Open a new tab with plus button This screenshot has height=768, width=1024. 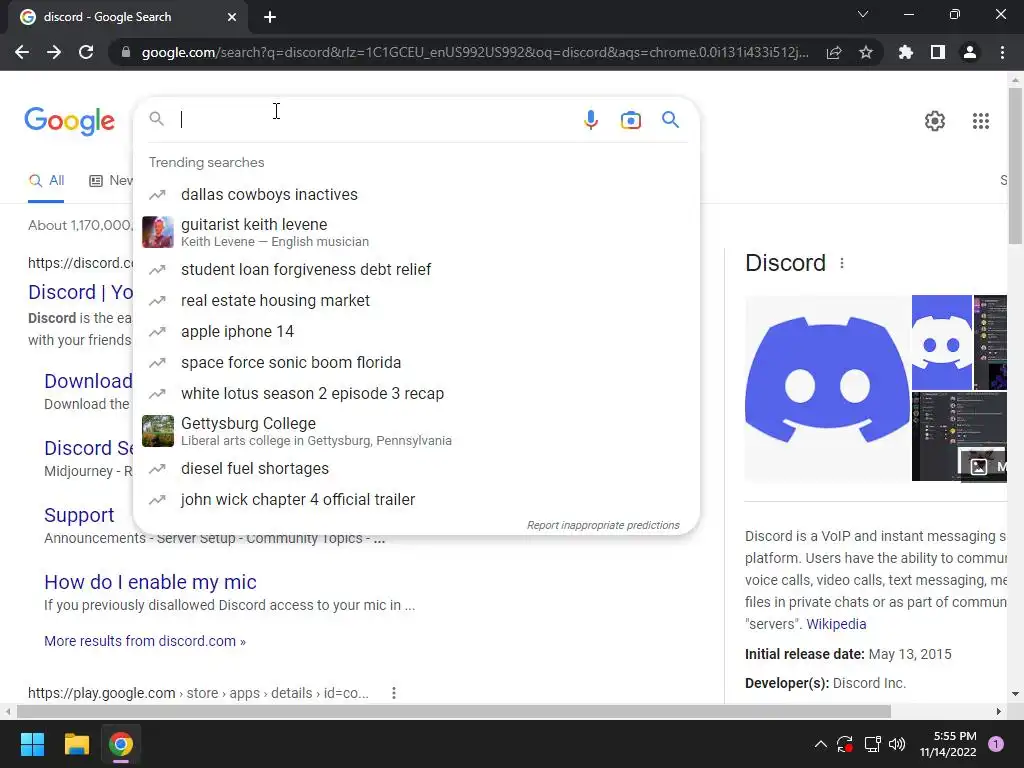pyautogui.click(x=270, y=17)
